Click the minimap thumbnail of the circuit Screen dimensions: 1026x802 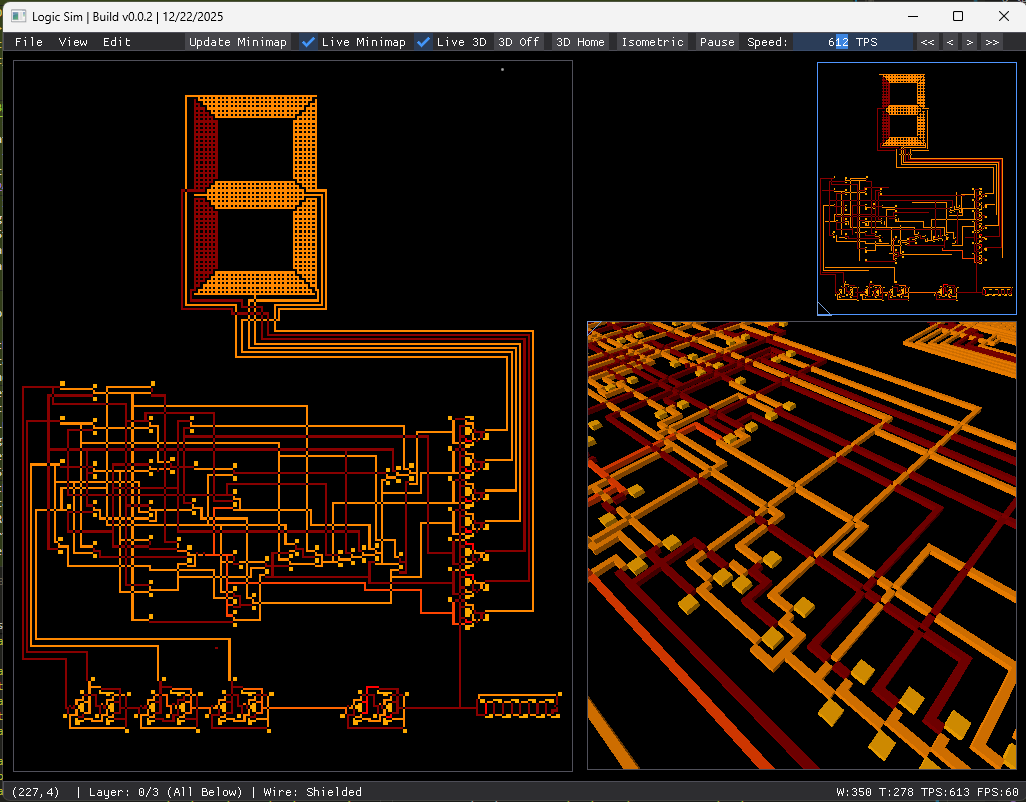pyautogui.click(x=916, y=188)
